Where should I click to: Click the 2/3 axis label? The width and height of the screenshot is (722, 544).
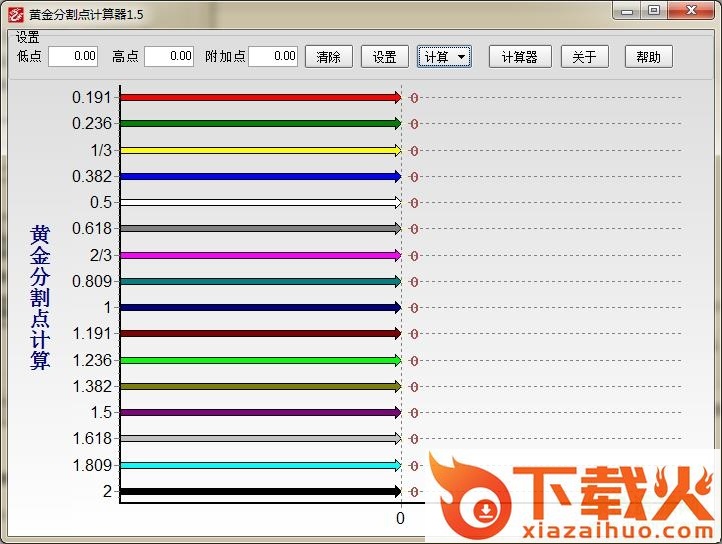pos(101,255)
